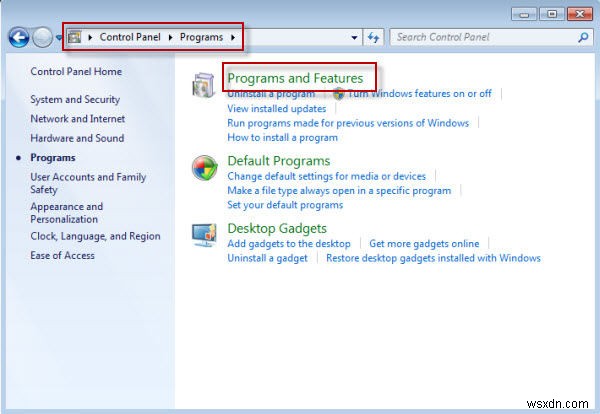Open User Accounts and Family Safety
The height and width of the screenshot is (414, 600).
[88, 183]
